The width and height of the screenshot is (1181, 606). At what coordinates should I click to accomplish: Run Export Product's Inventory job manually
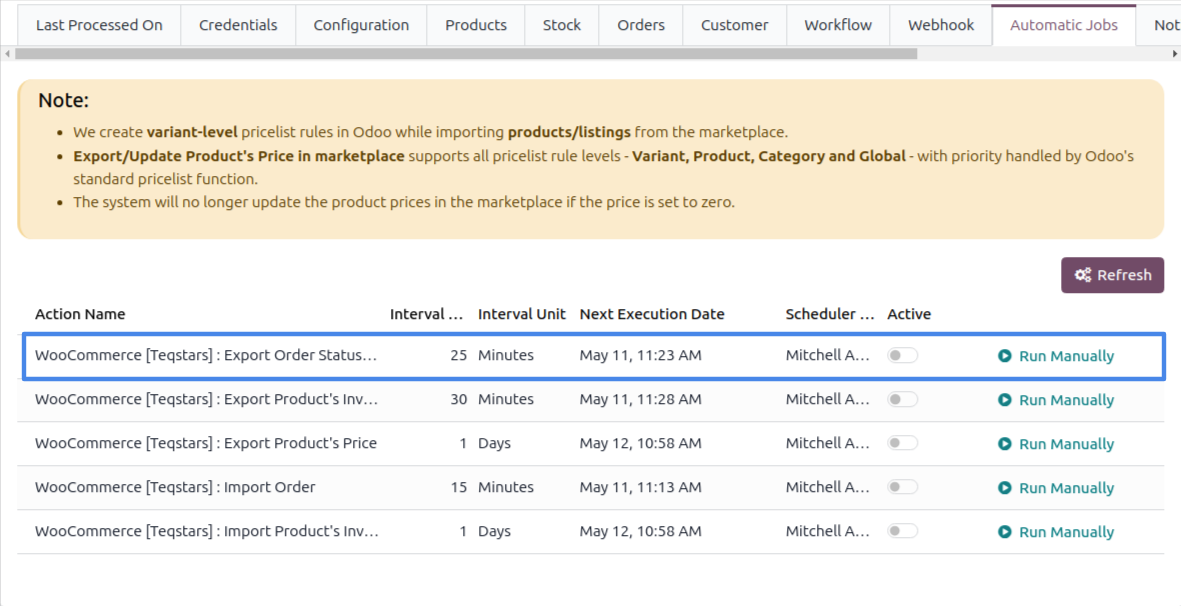click(1056, 400)
